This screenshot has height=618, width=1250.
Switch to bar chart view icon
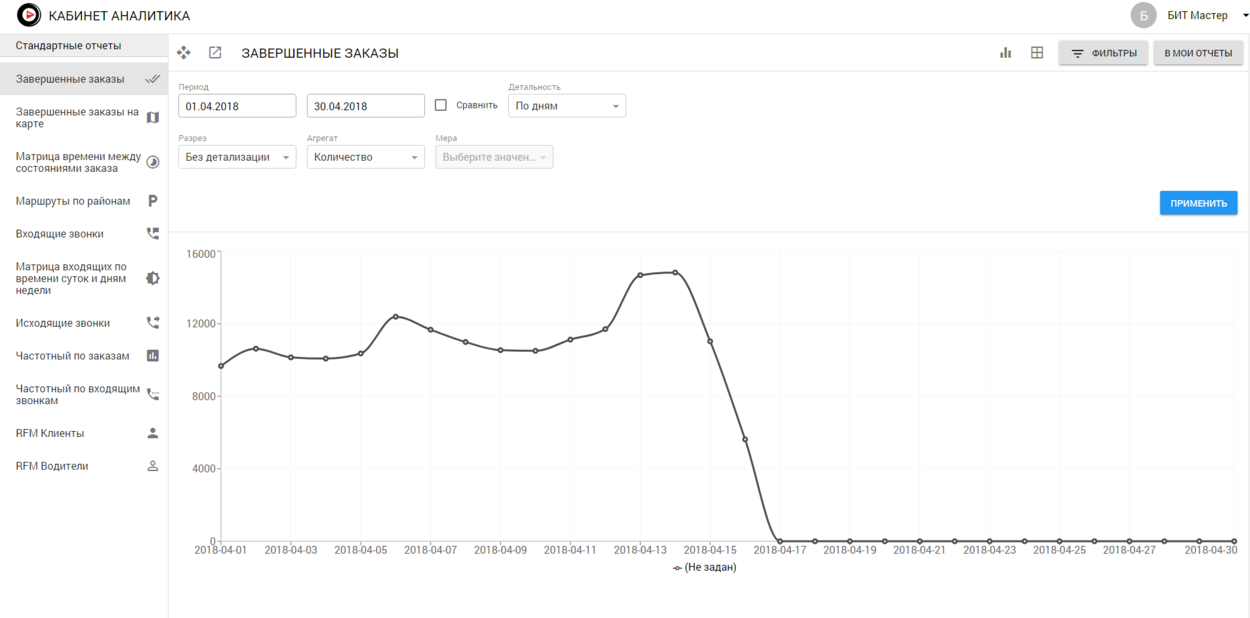1006,53
